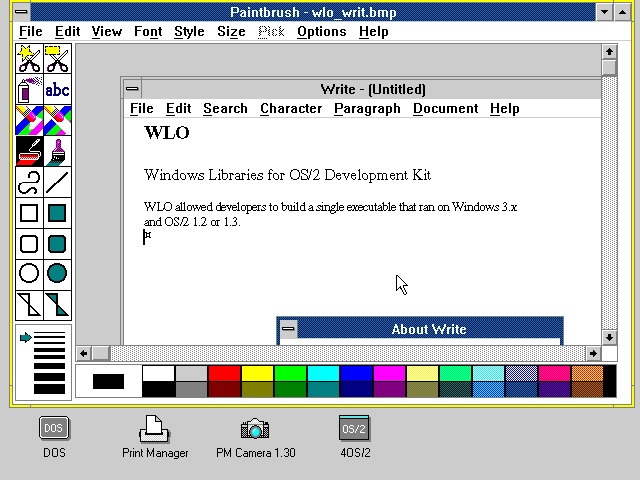Screen dimensions: 640x480
Task: Open the Paintbrush Help menu
Action: (373, 32)
